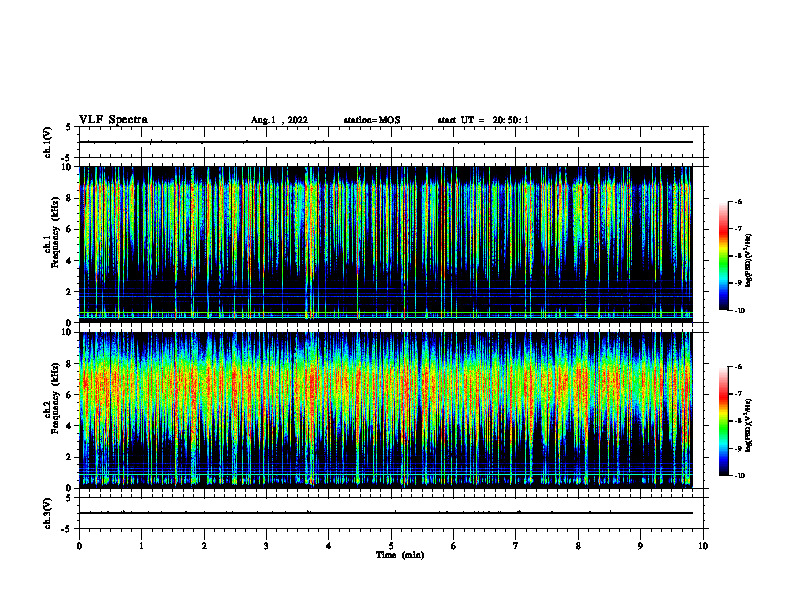Click the "-10" label on ch.1 color bar
The width and height of the screenshot is (792, 612).
(x=740, y=311)
